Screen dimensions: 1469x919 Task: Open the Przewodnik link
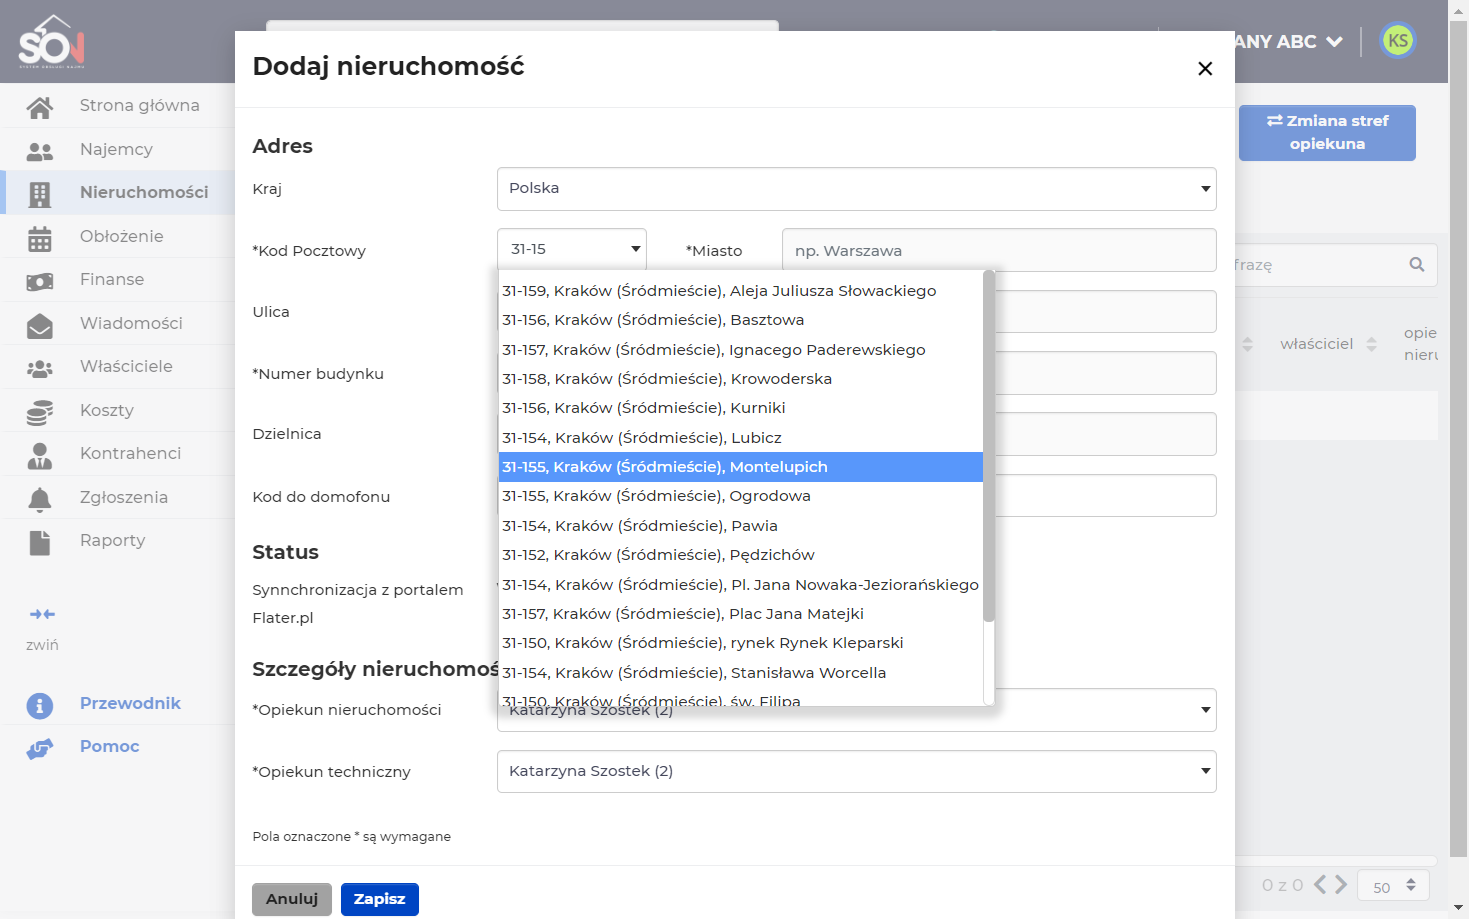[130, 703]
